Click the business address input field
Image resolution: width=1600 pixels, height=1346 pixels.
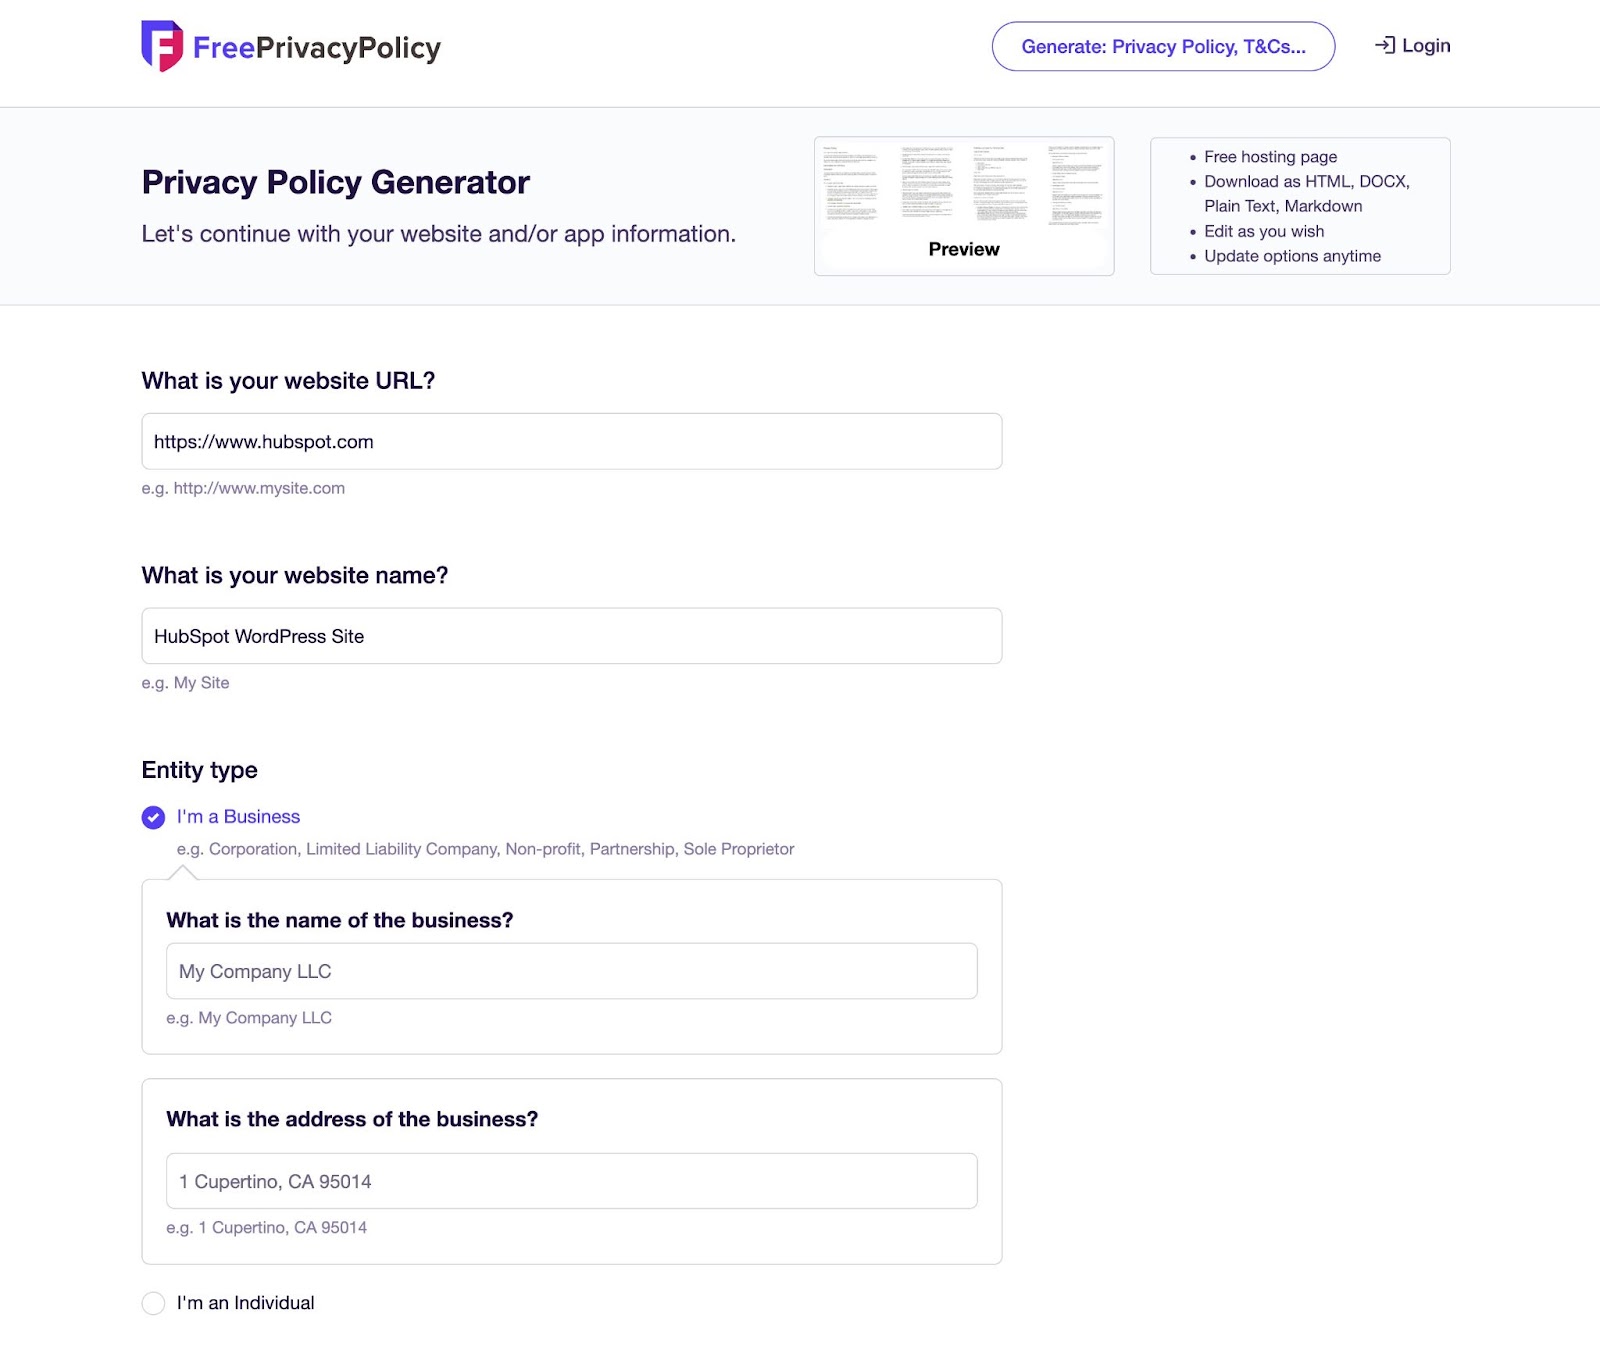point(571,1181)
